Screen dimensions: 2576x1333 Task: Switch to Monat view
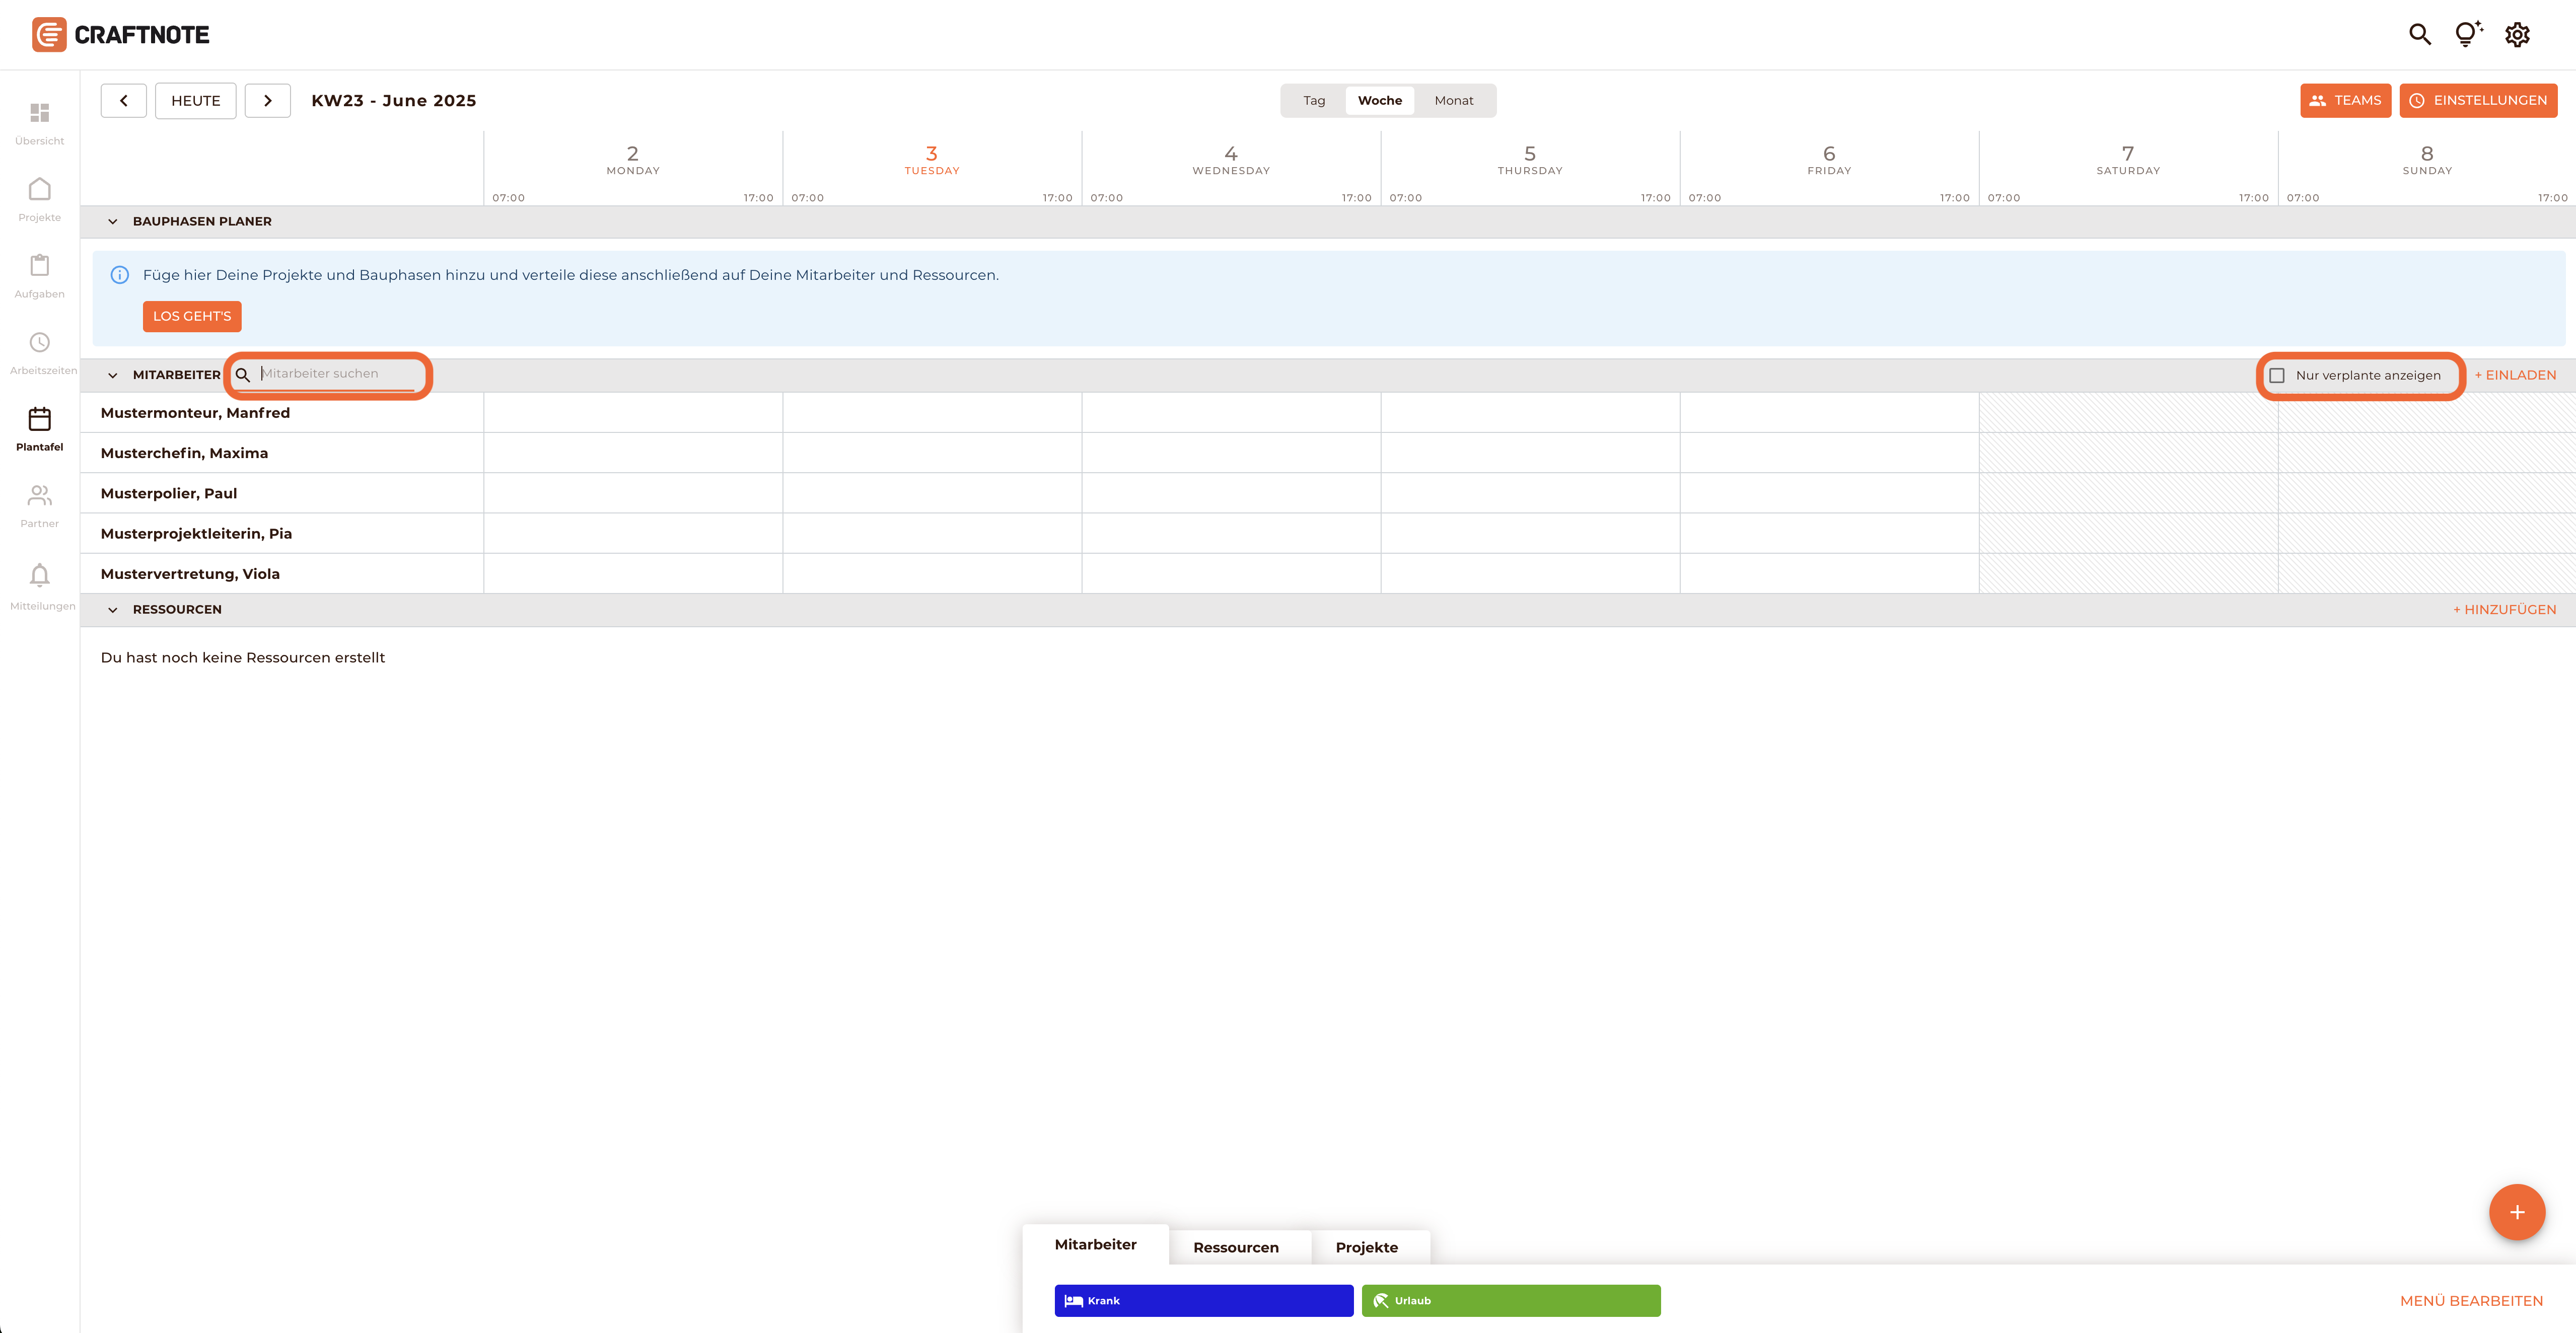pos(1454,101)
